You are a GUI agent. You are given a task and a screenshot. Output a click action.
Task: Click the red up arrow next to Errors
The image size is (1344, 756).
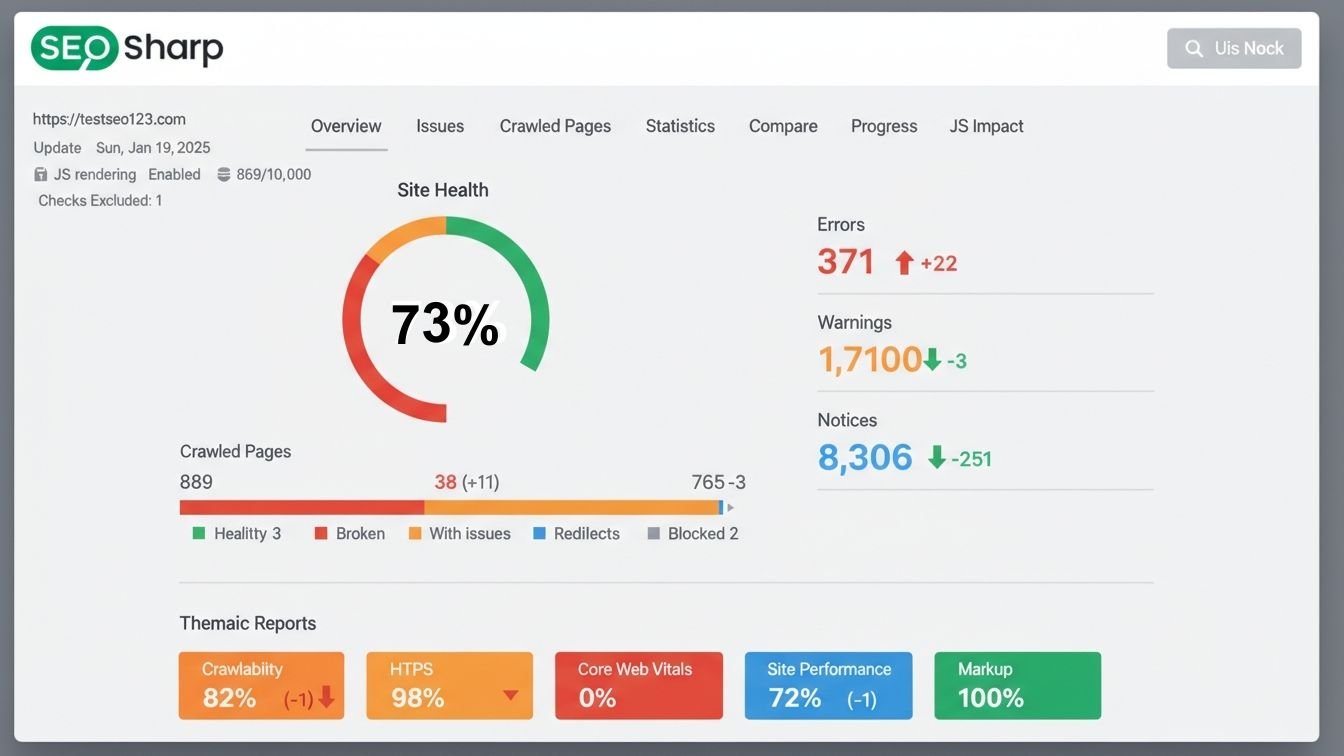[x=903, y=262]
